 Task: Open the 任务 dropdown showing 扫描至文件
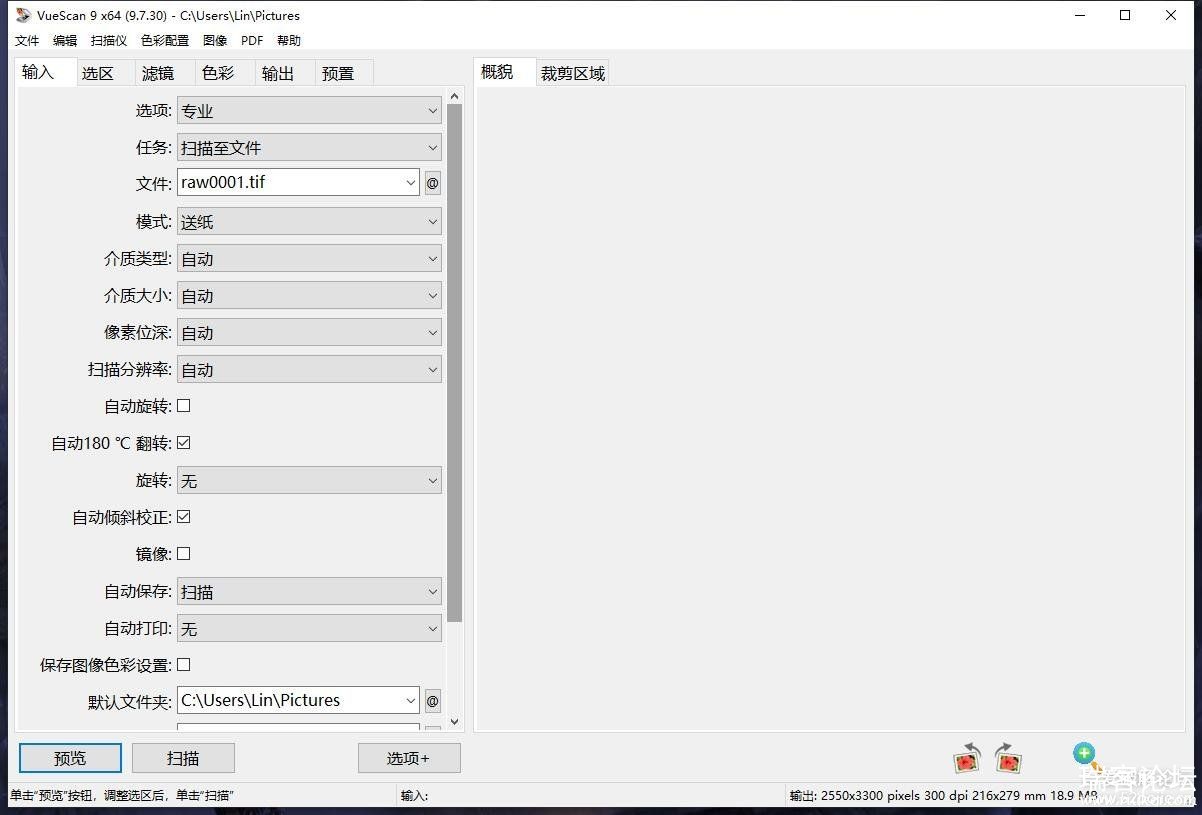(x=309, y=148)
